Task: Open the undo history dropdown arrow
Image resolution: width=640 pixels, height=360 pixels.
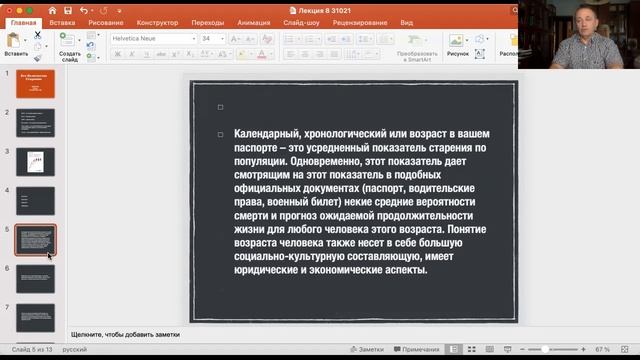Action: click(92, 11)
